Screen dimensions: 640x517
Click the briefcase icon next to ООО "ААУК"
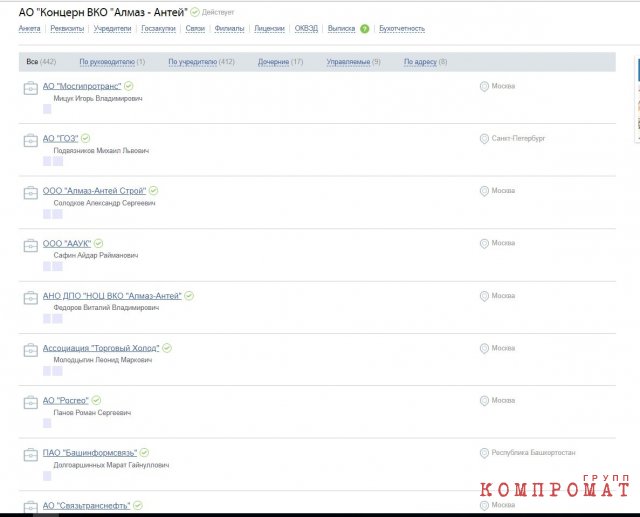point(31,245)
